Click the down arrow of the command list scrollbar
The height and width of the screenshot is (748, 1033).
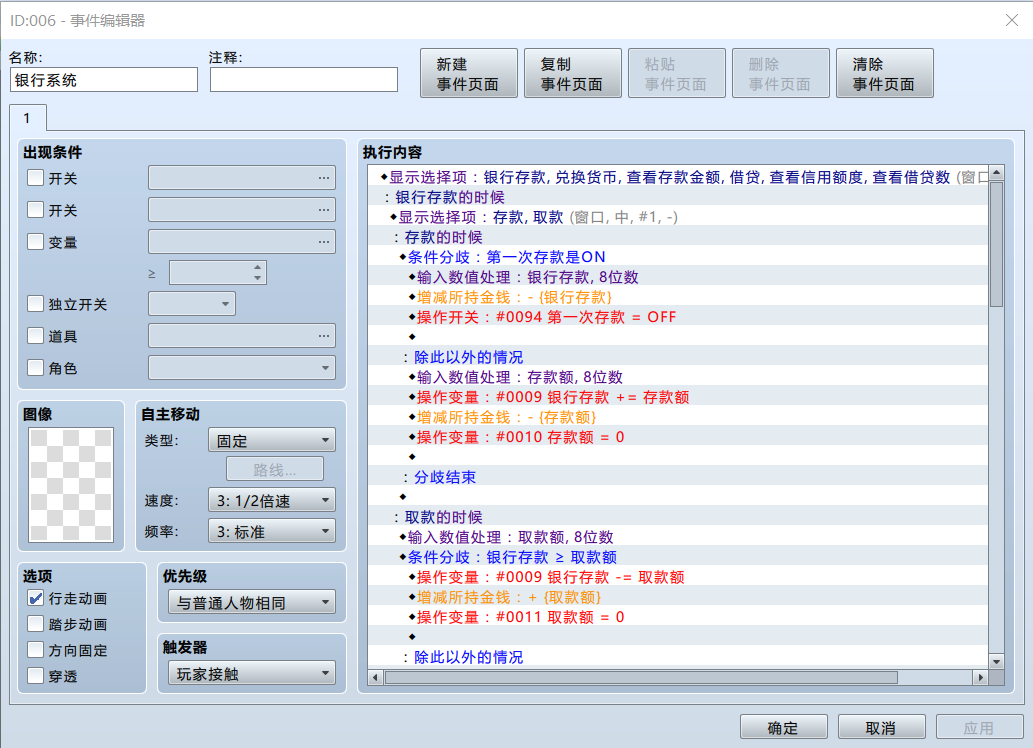point(996,661)
